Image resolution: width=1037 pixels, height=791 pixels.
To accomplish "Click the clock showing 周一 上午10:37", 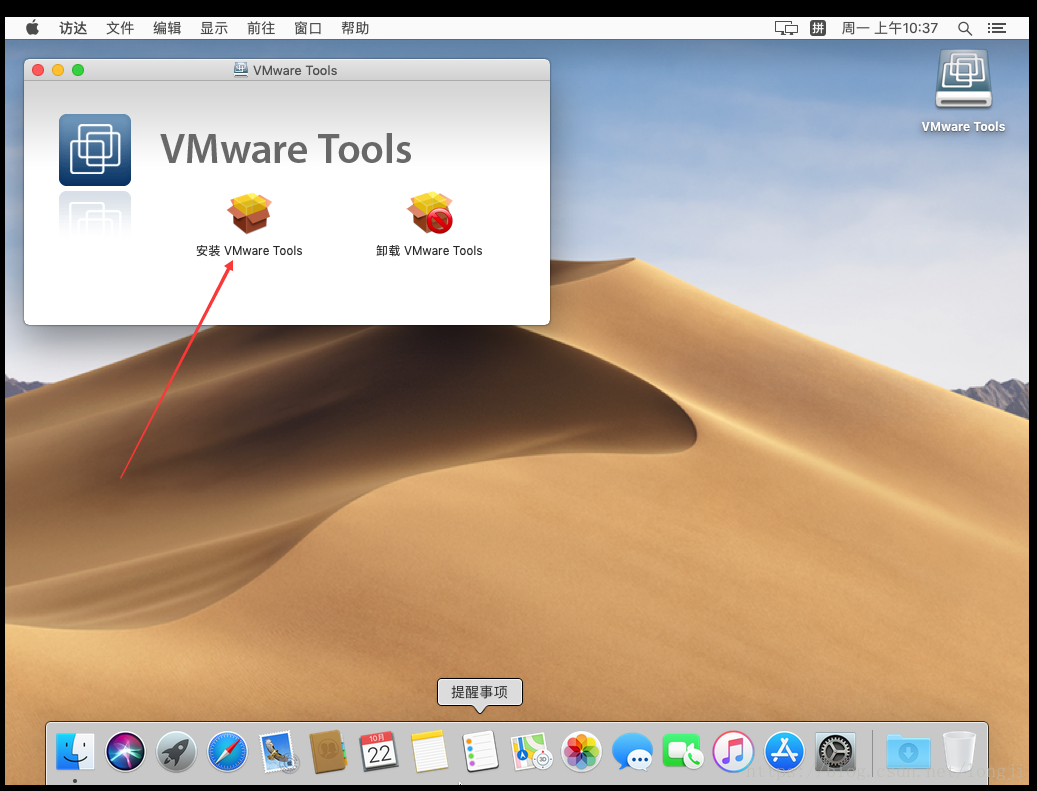I will click(890, 28).
